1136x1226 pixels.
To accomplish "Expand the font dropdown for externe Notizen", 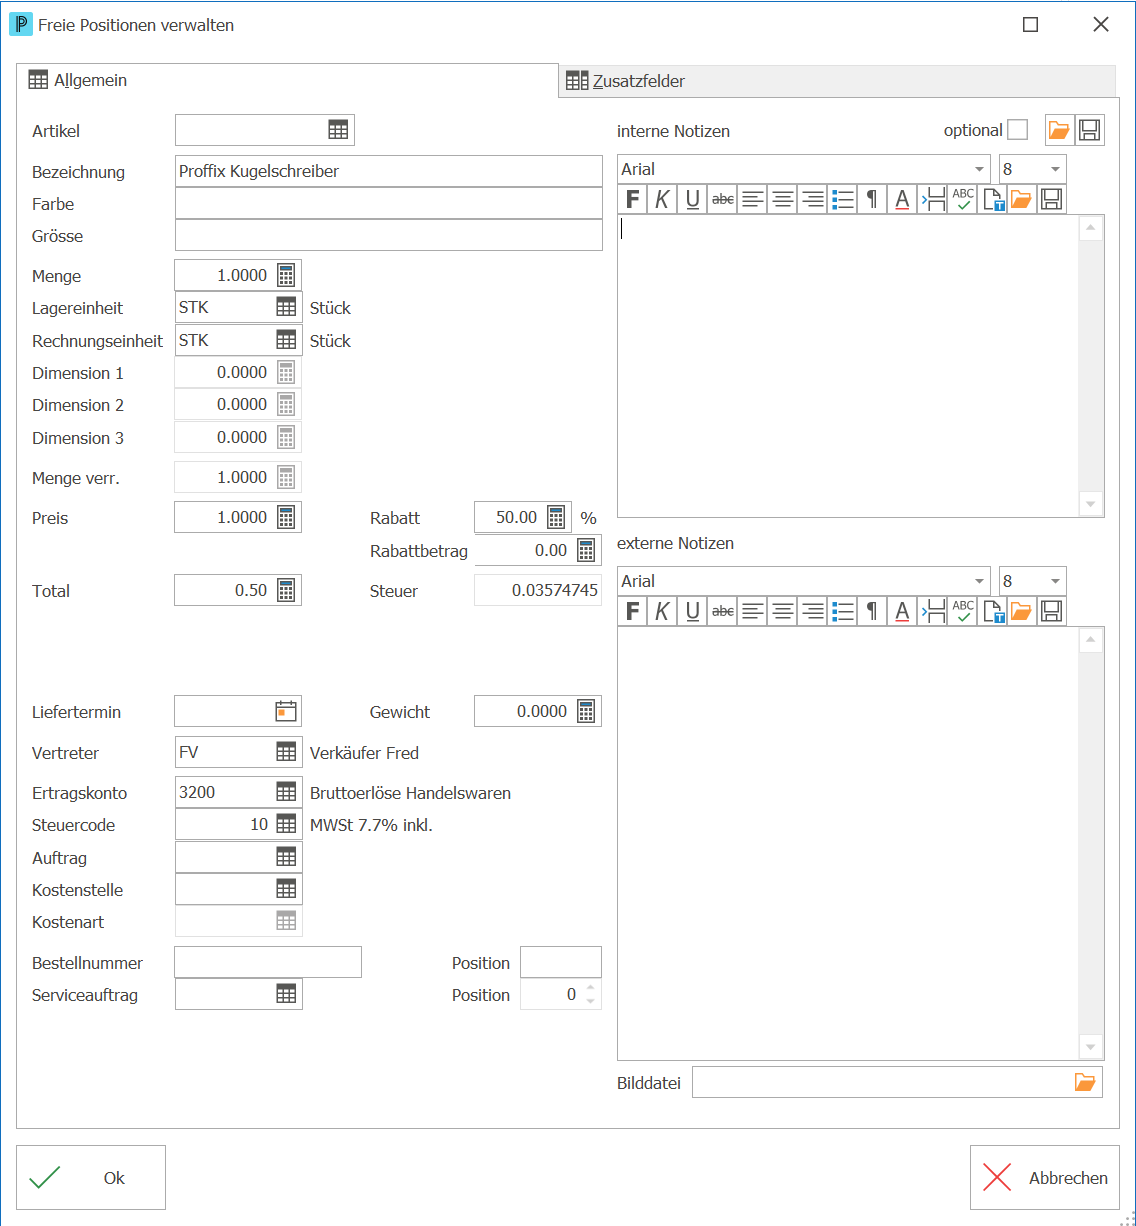I will pos(979,581).
